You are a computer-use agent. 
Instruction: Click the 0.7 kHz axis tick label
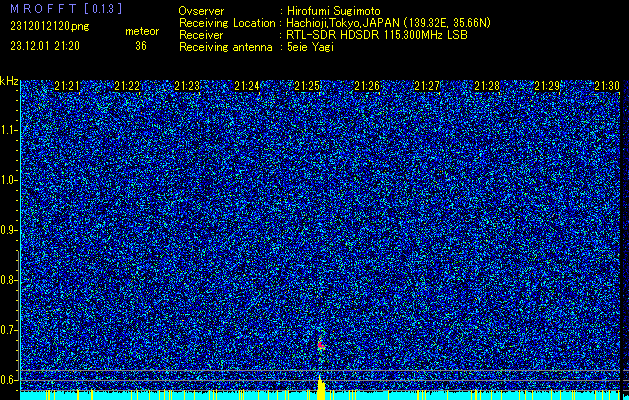pos(8,330)
